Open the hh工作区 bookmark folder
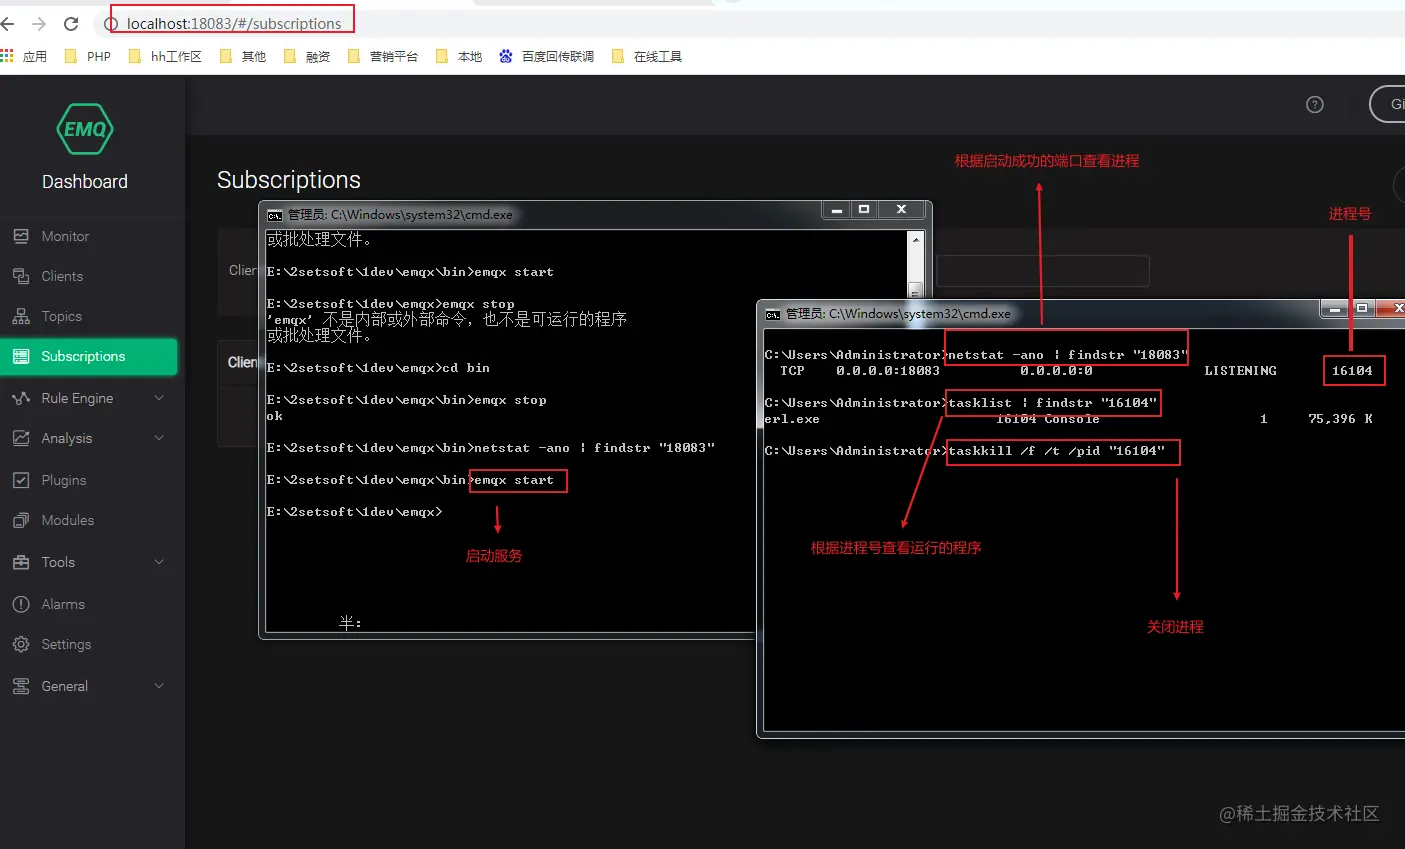1405x849 pixels. (x=166, y=56)
